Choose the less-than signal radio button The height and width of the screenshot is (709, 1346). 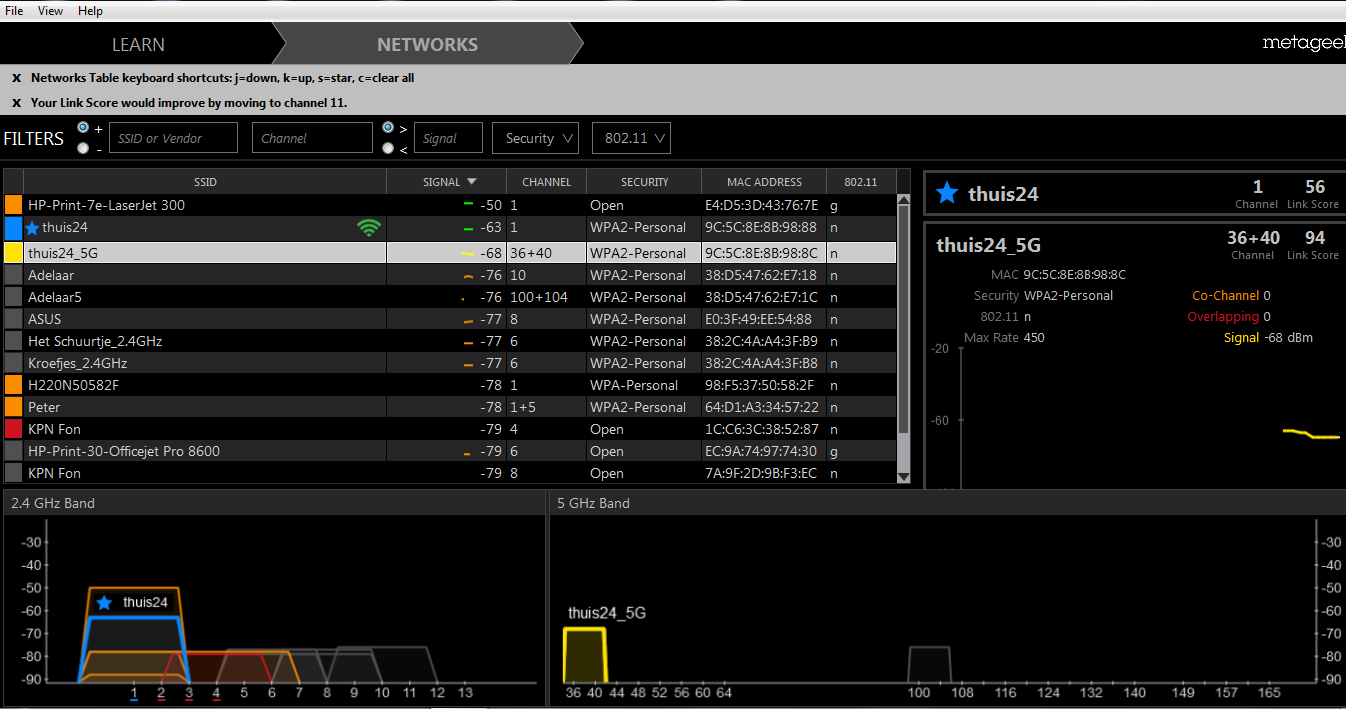(388, 149)
